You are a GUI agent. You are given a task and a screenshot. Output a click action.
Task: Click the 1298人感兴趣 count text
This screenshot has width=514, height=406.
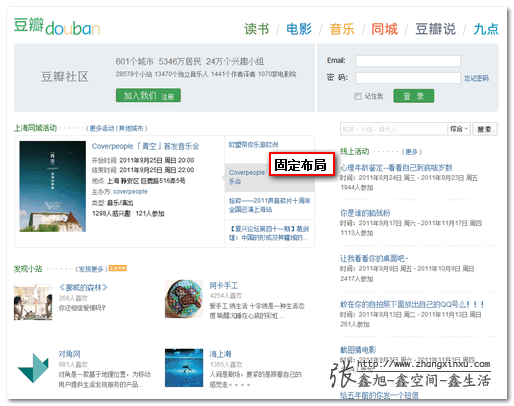coord(111,213)
